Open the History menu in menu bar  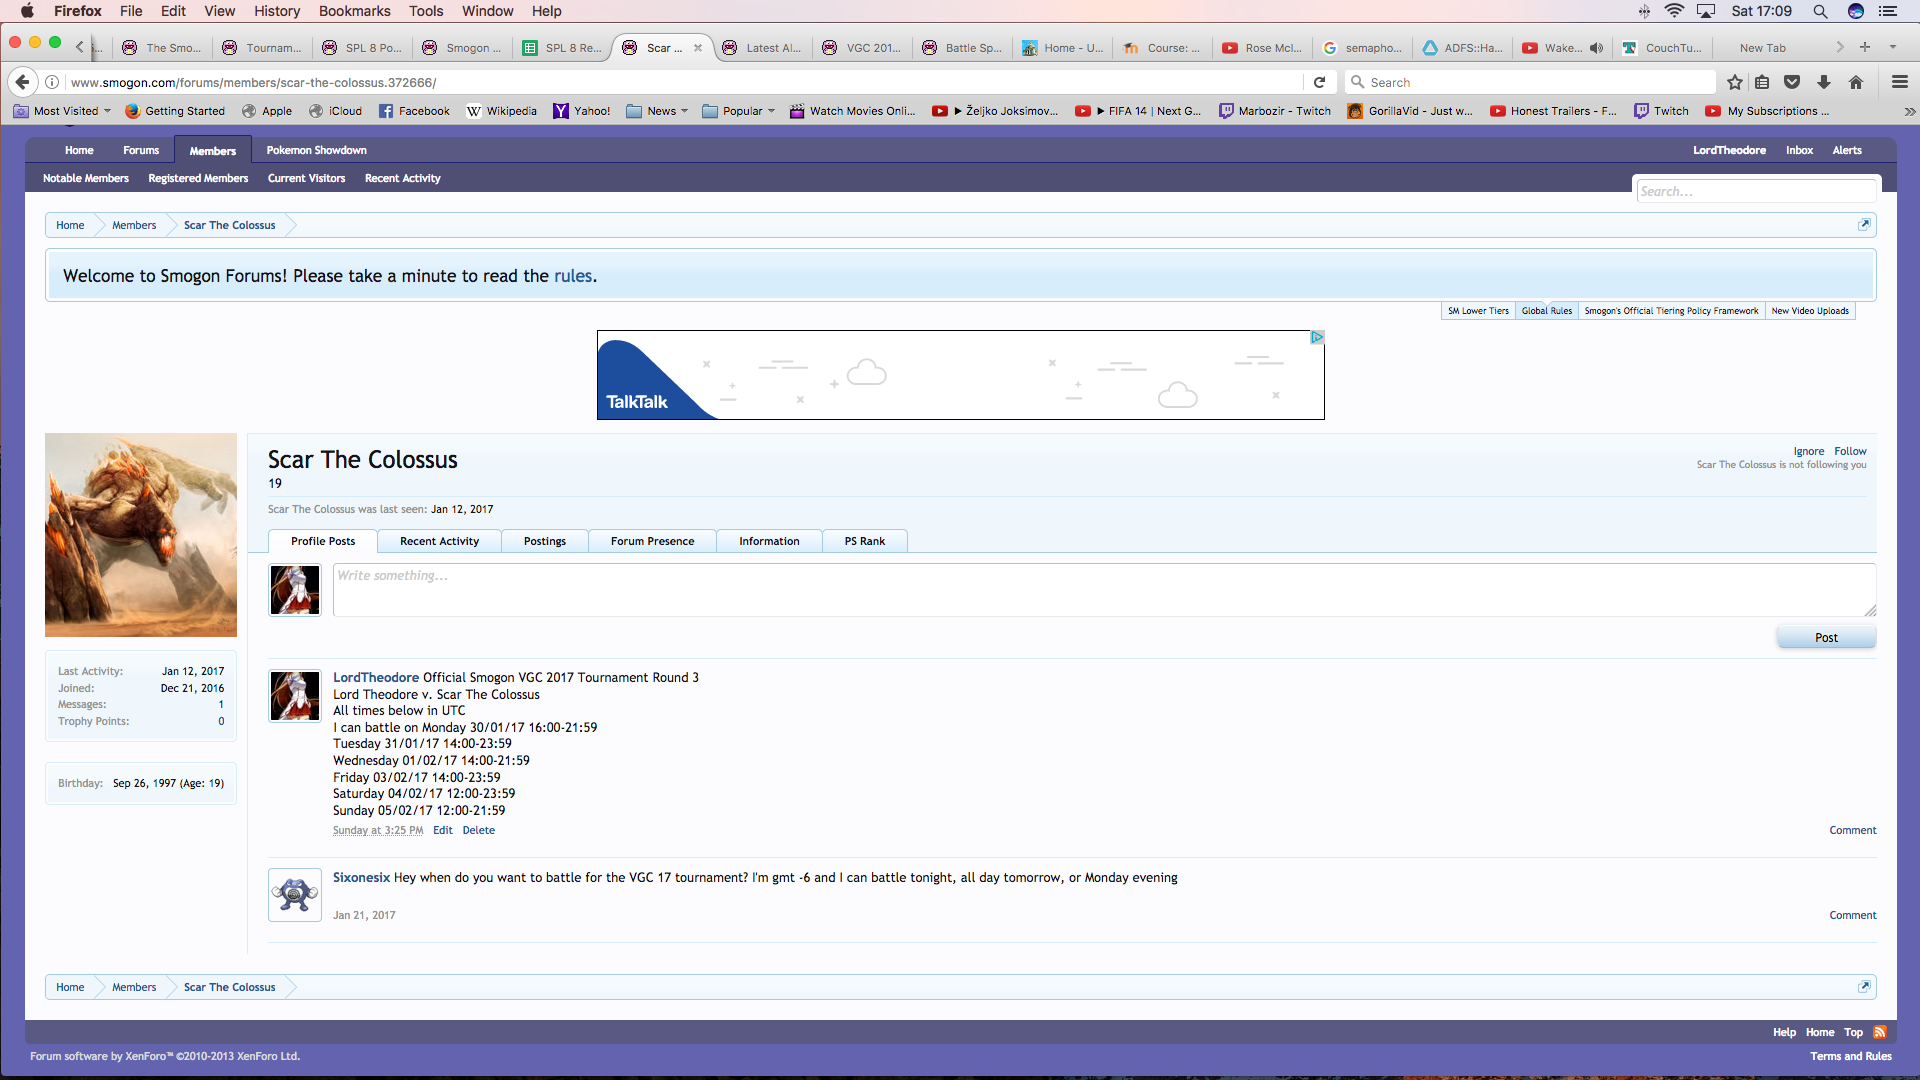277,11
